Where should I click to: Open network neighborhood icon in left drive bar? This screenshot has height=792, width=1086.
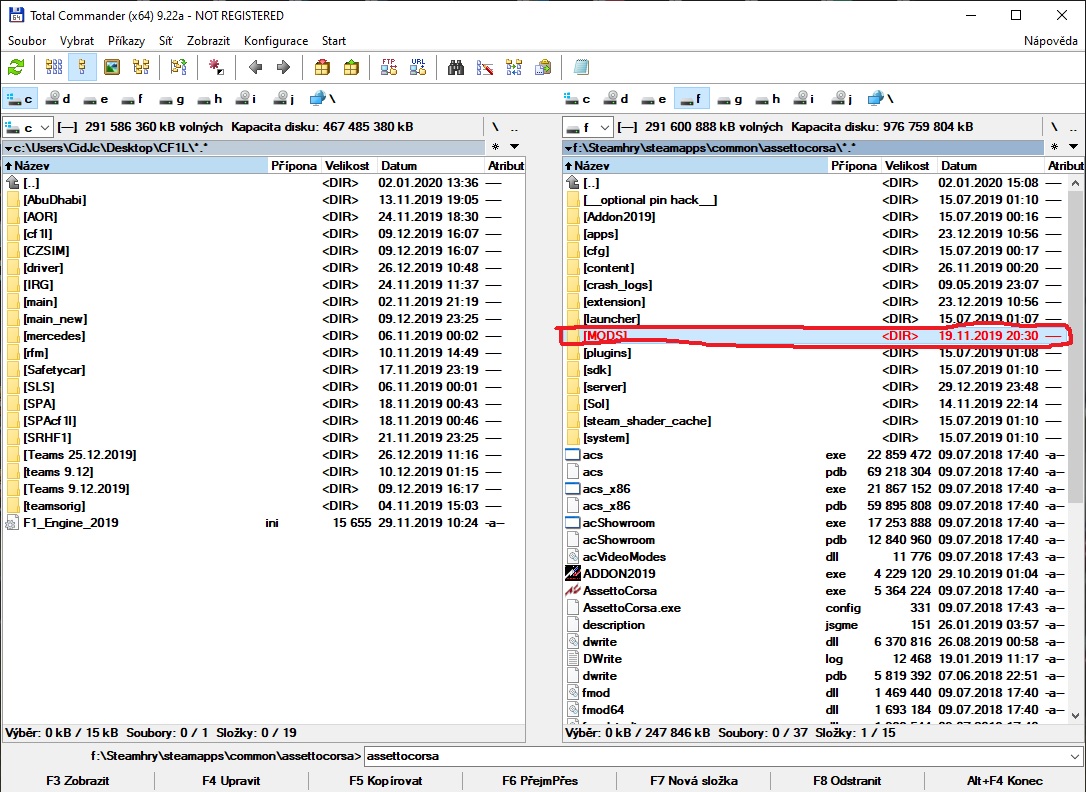(x=323, y=99)
